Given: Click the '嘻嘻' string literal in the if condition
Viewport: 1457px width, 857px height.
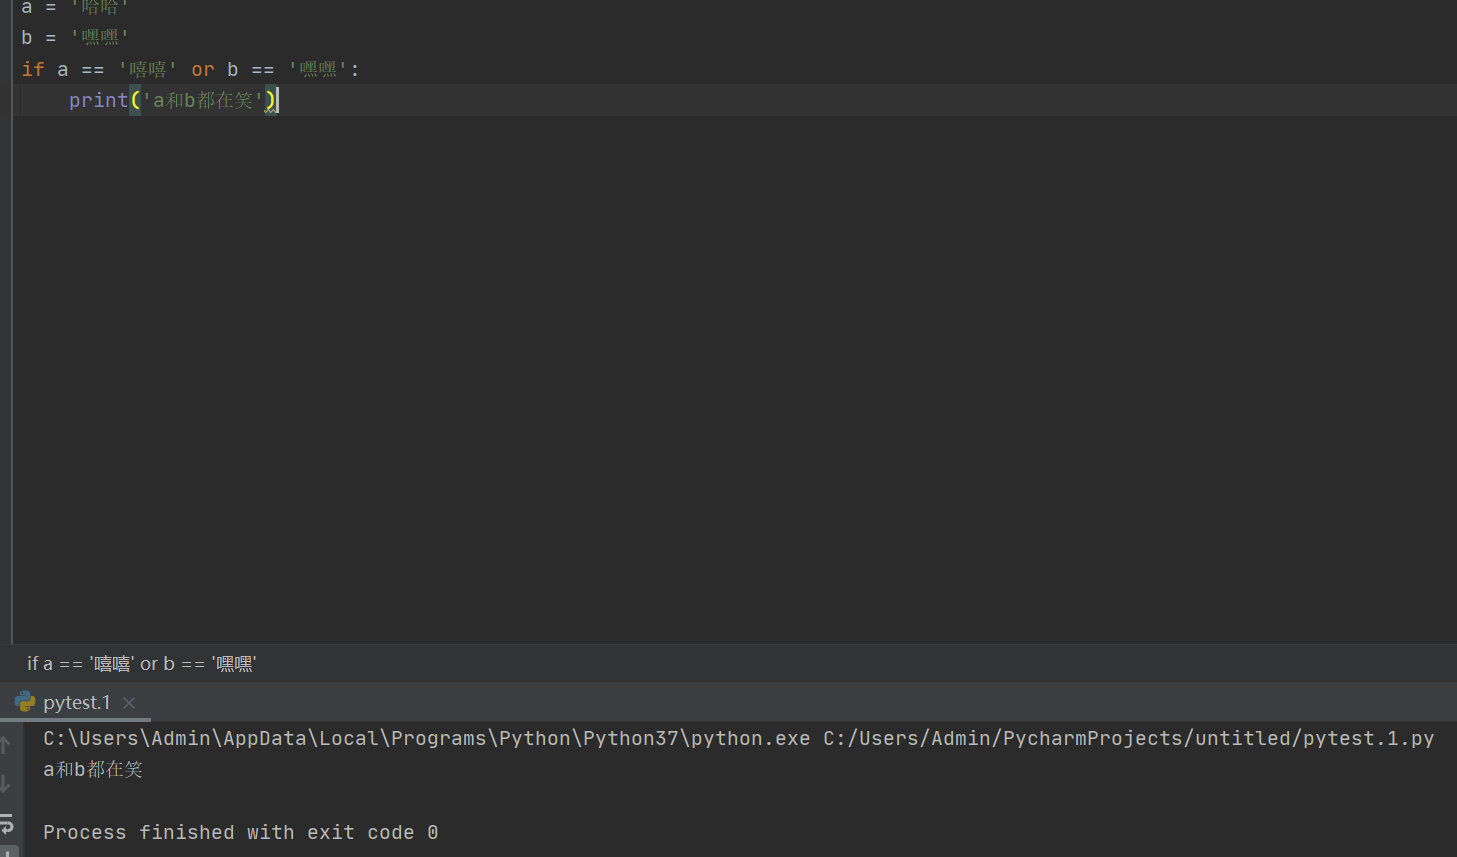Looking at the screenshot, I should click(x=148, y=69).
